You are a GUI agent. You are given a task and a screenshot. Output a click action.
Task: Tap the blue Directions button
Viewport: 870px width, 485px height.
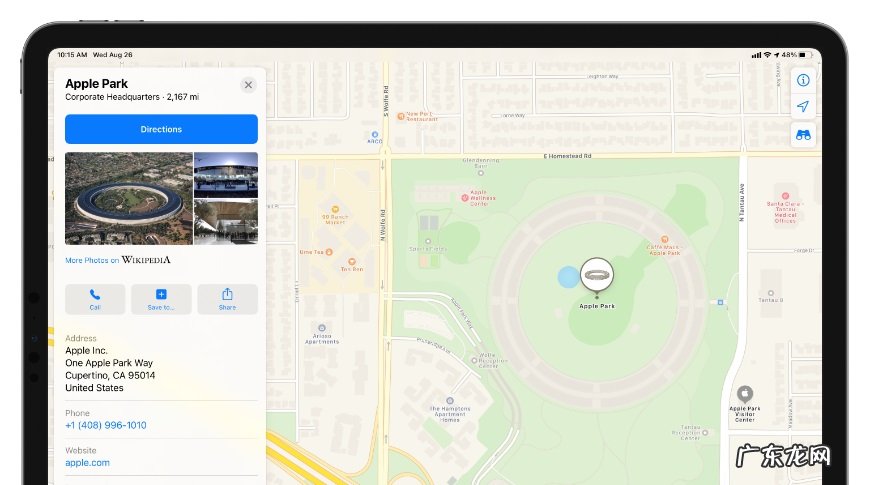pyautogui.click(x=161, y=129)
